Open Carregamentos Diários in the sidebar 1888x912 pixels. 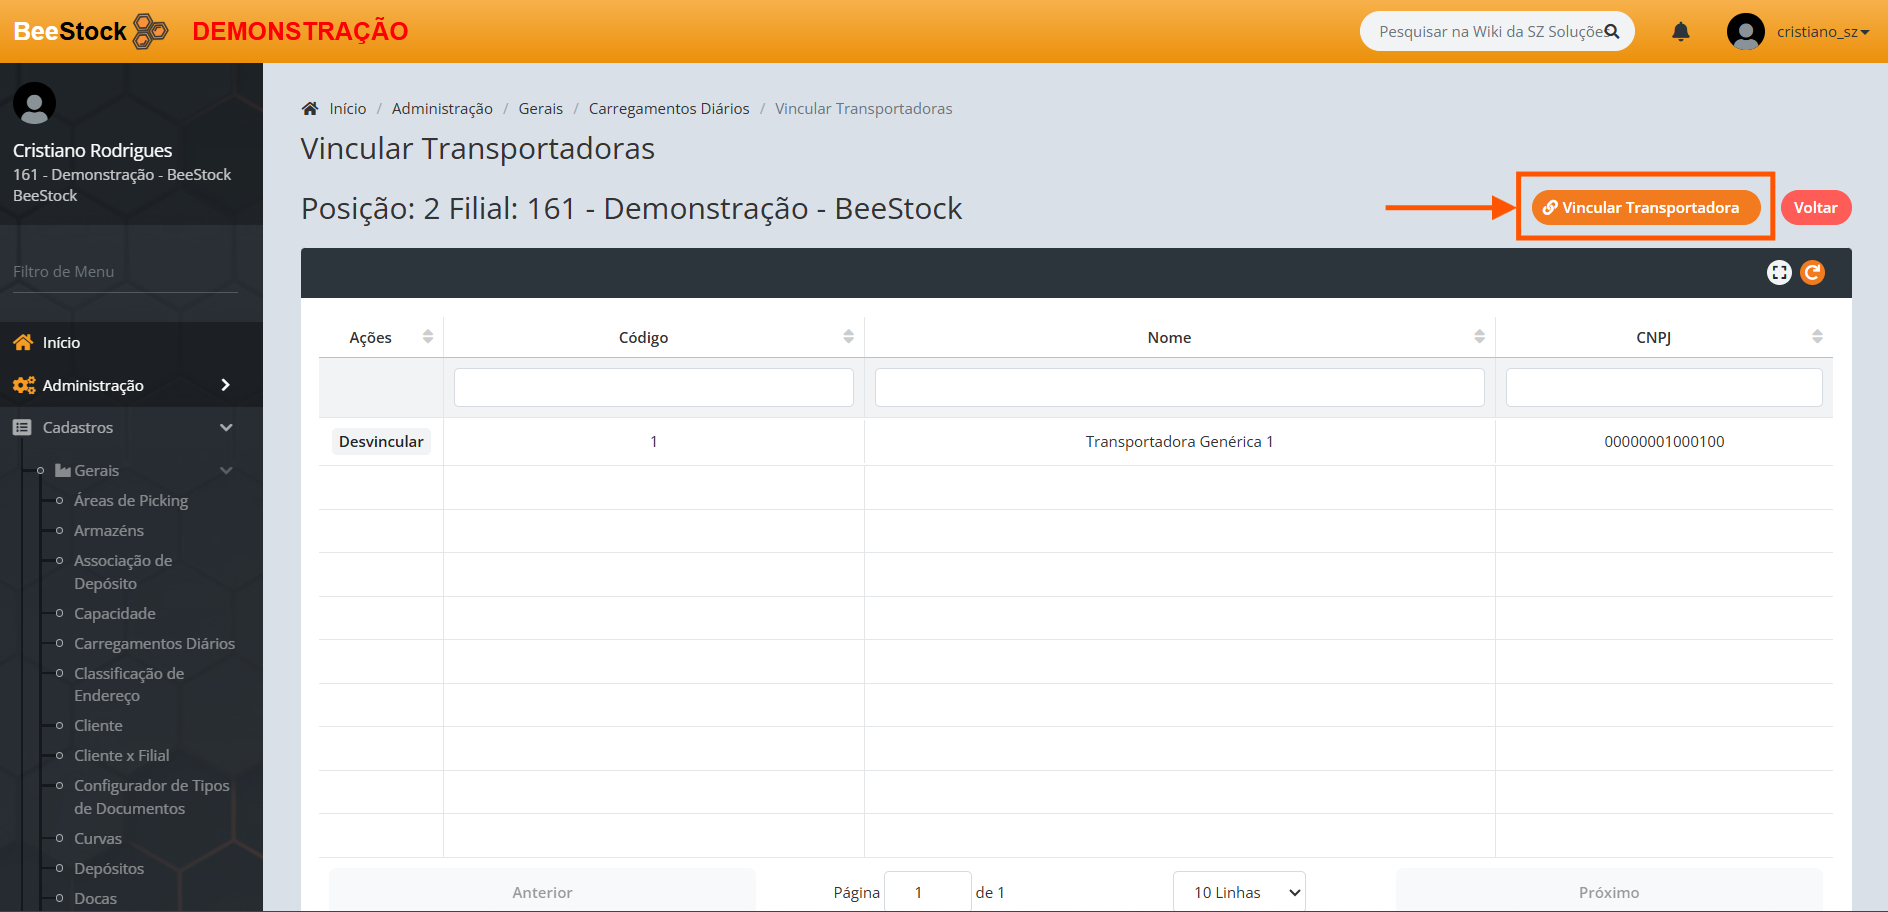[154, 643]
